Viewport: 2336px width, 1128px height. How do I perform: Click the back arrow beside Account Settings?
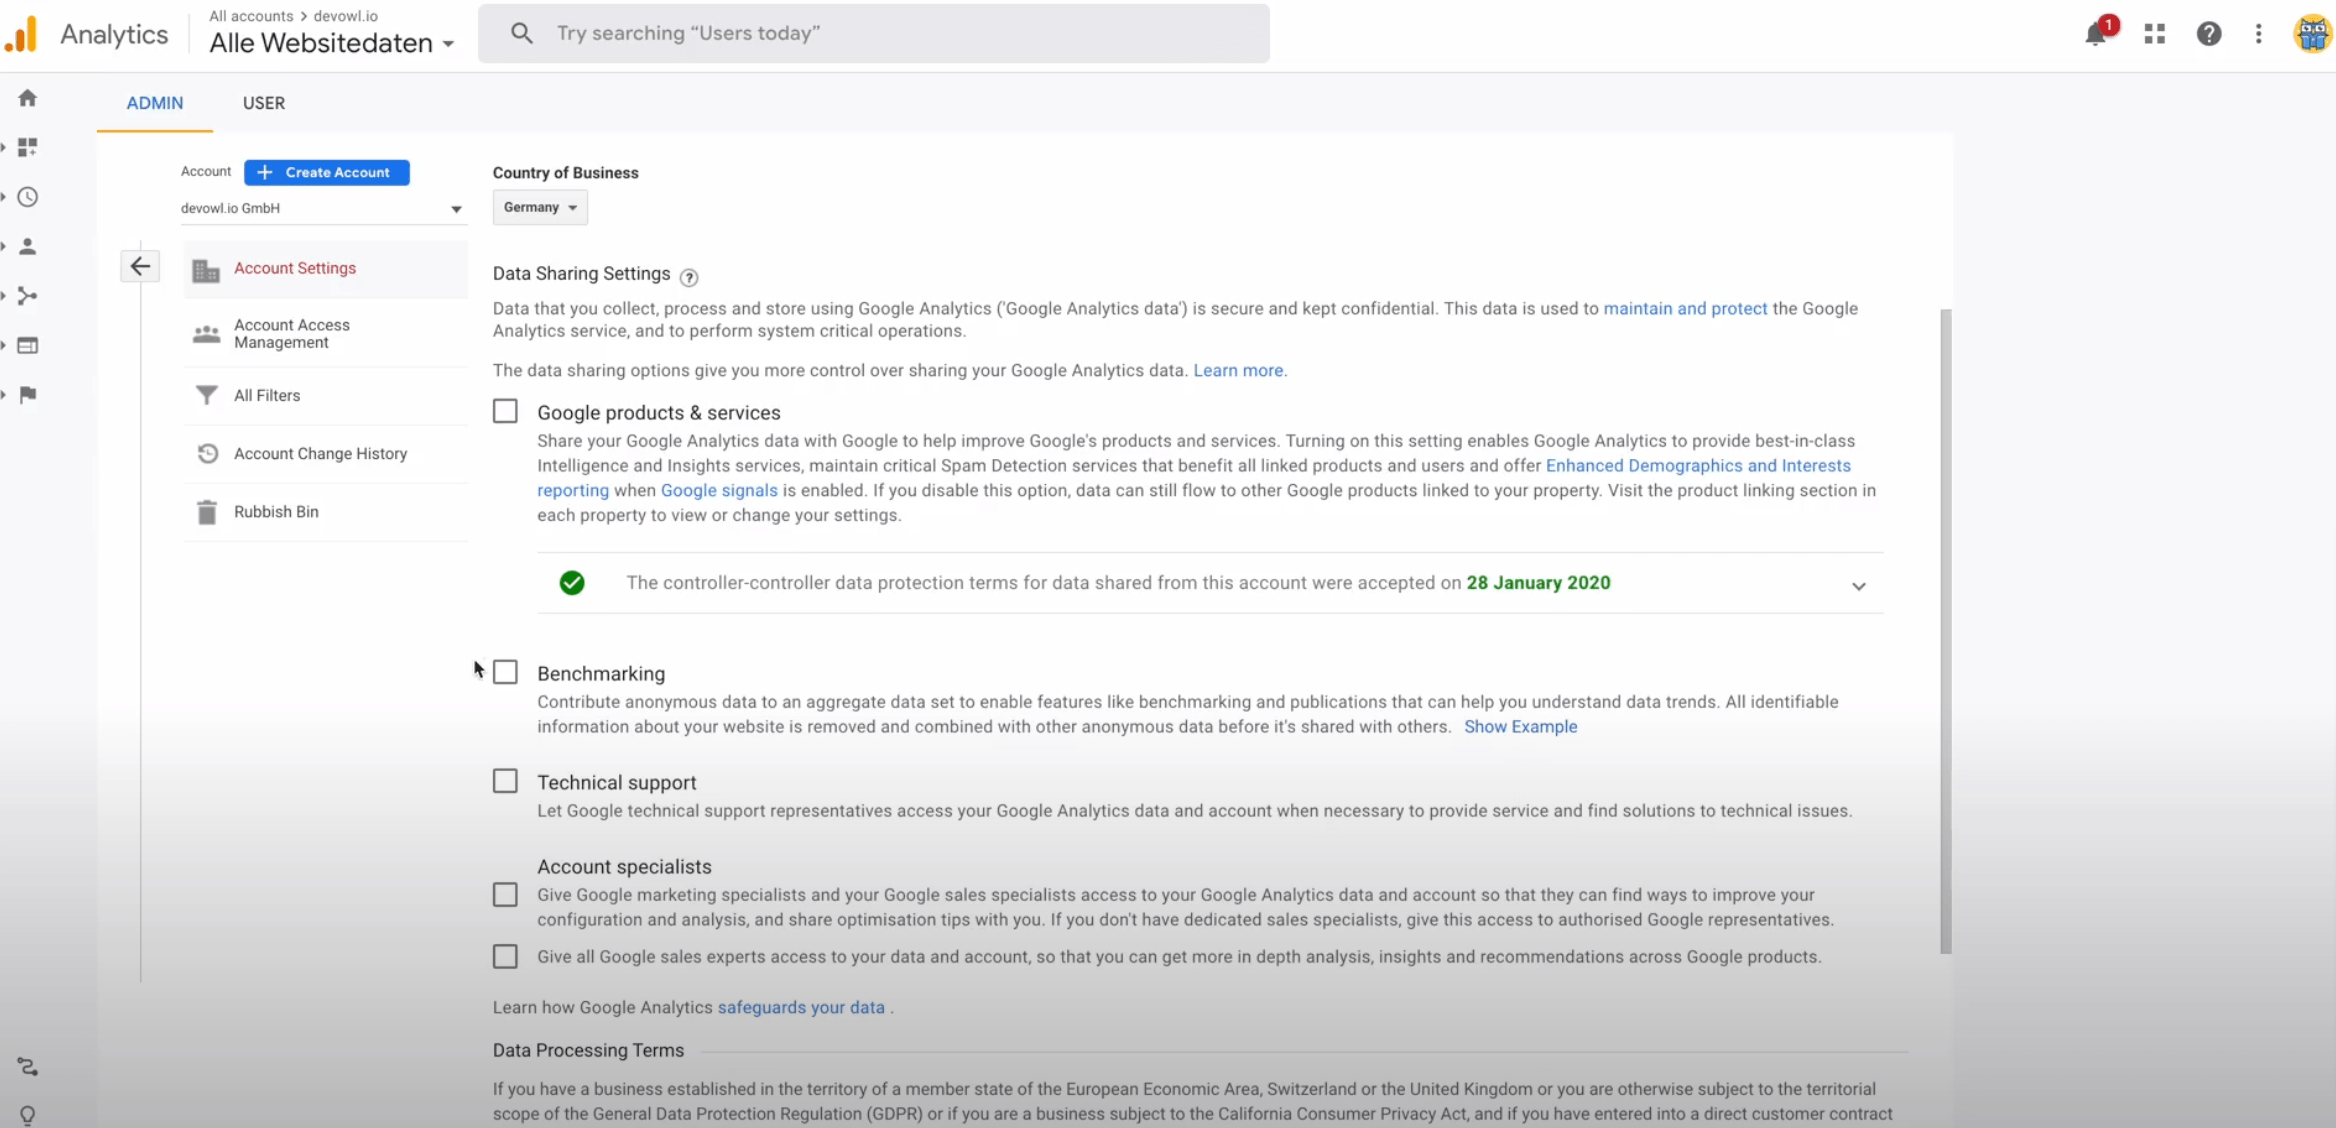coord(140,266)
